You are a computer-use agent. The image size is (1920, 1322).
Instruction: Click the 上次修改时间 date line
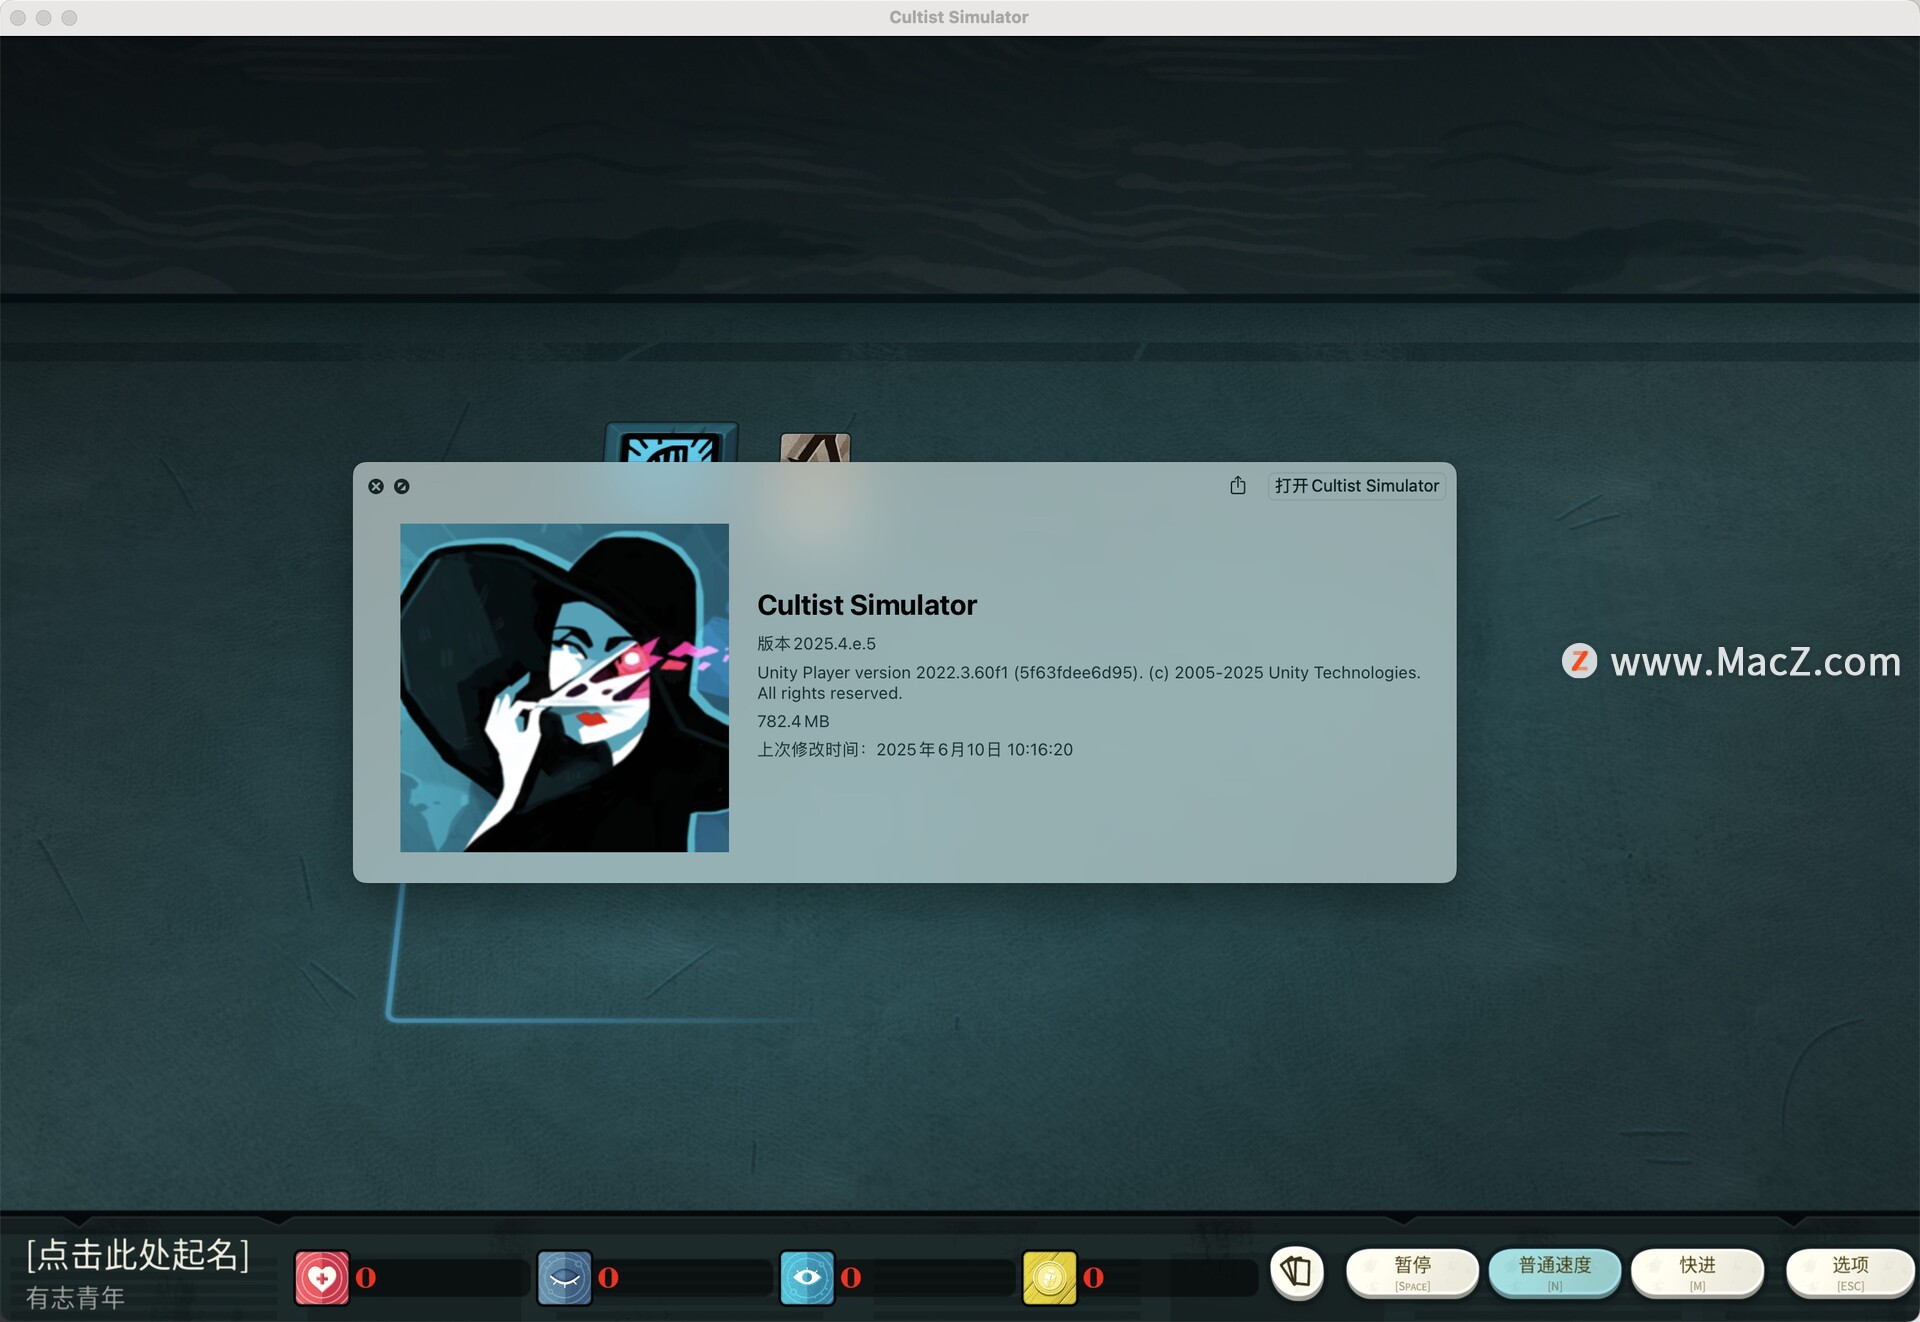point(915,749)
